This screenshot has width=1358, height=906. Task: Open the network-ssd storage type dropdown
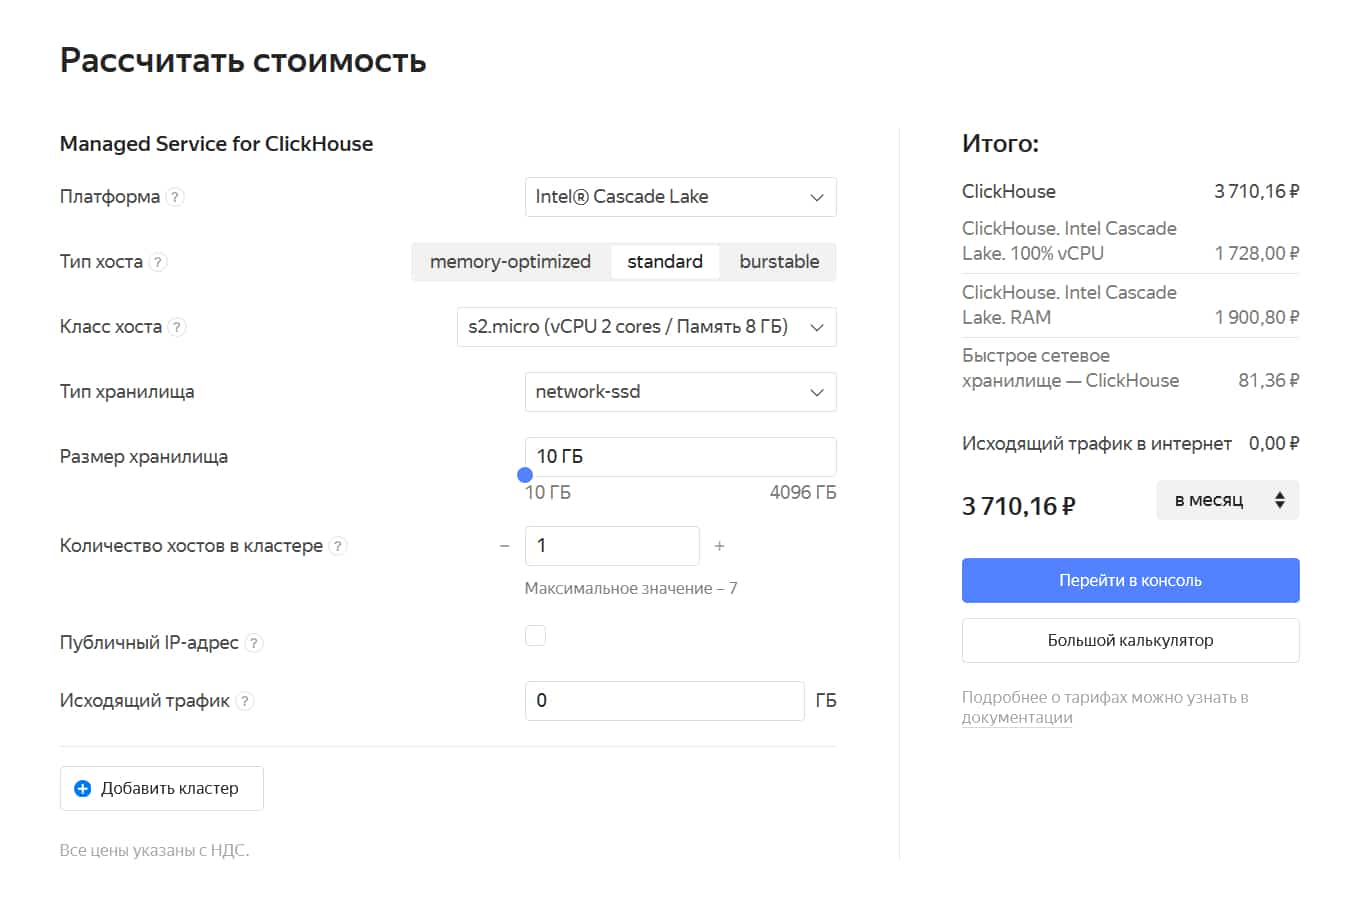point(680,392)
